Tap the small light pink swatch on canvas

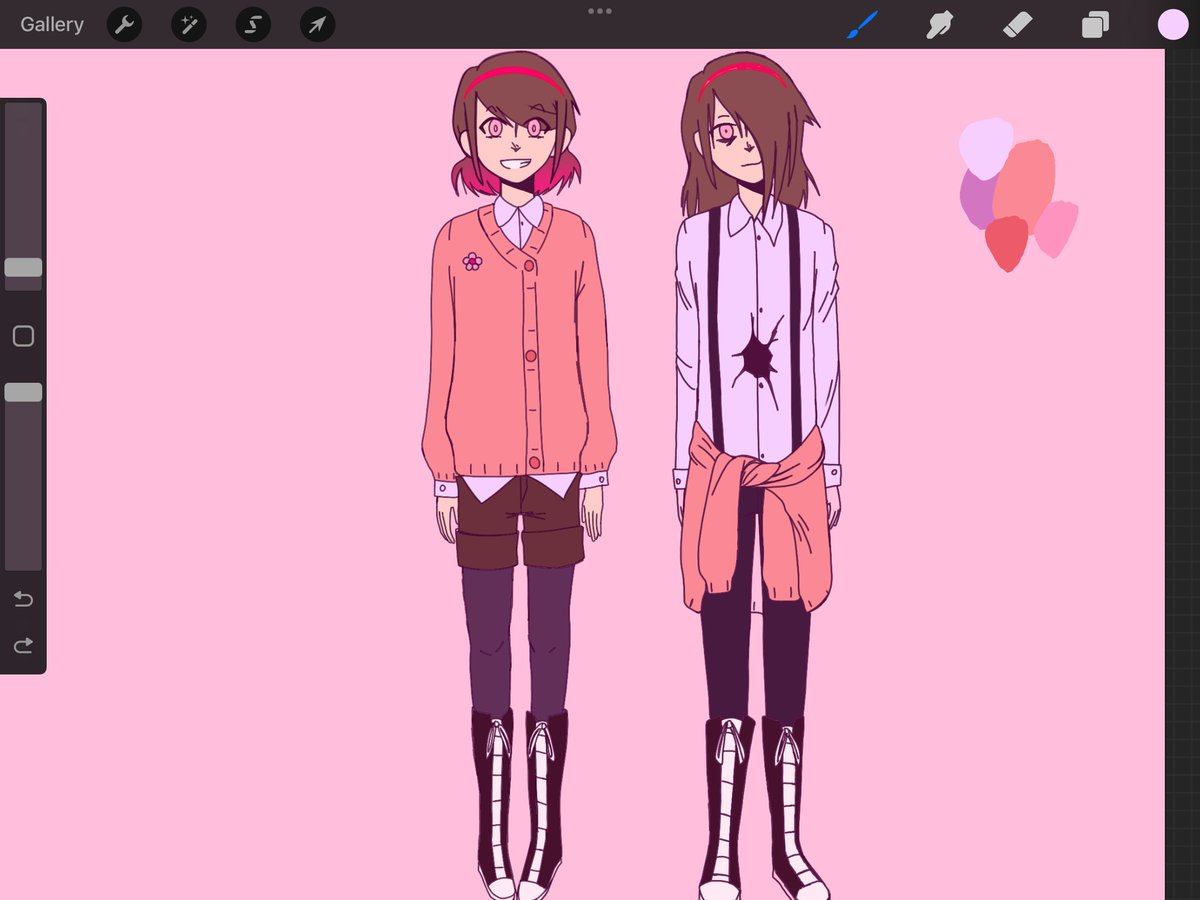pos(1057,229)
